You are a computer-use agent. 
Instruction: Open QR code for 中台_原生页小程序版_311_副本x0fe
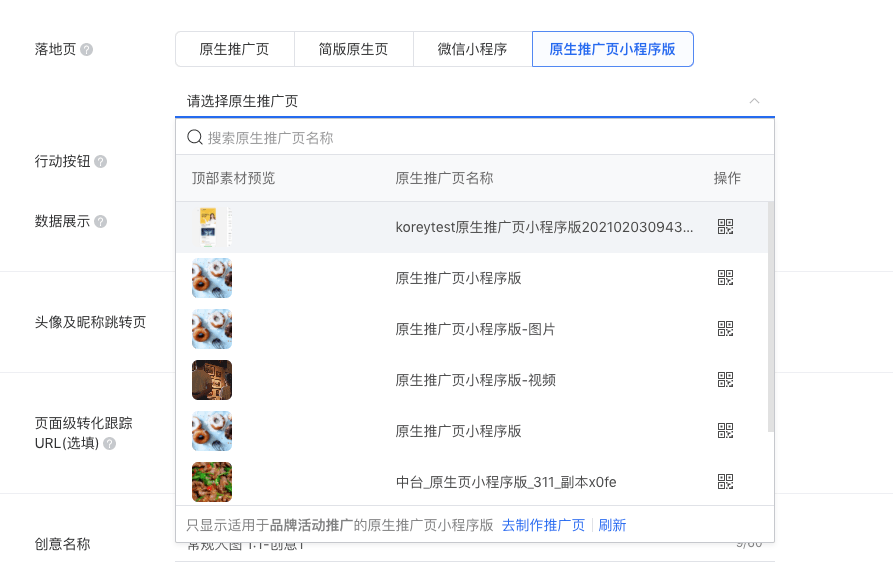point(725,482)
